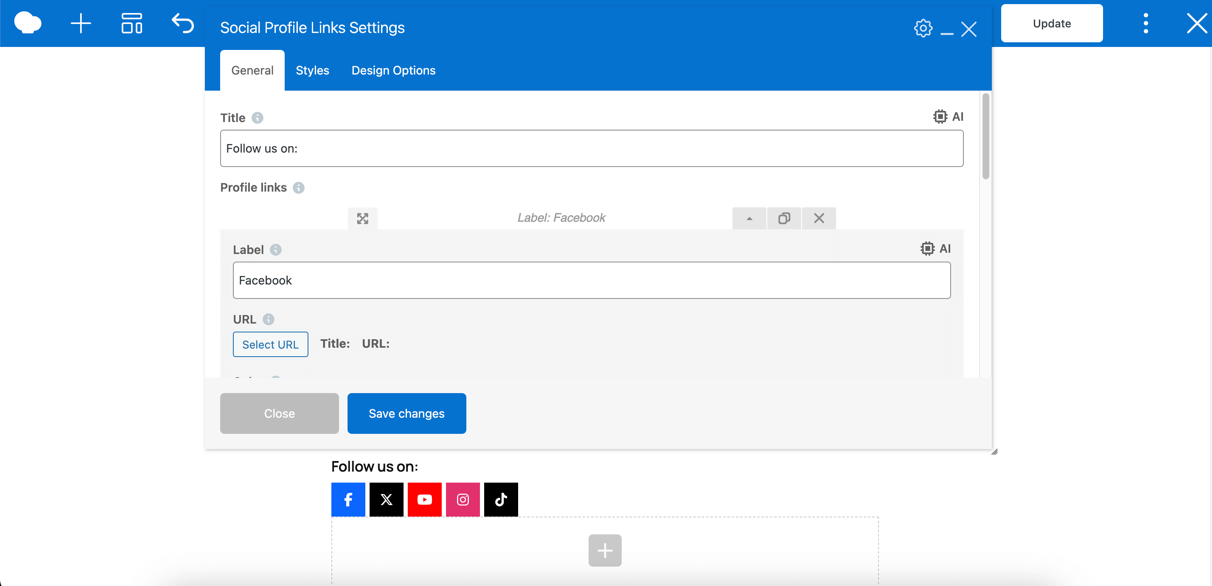Switch to the Styles tab
1212x586 pixels.
(x=312, y=70)
